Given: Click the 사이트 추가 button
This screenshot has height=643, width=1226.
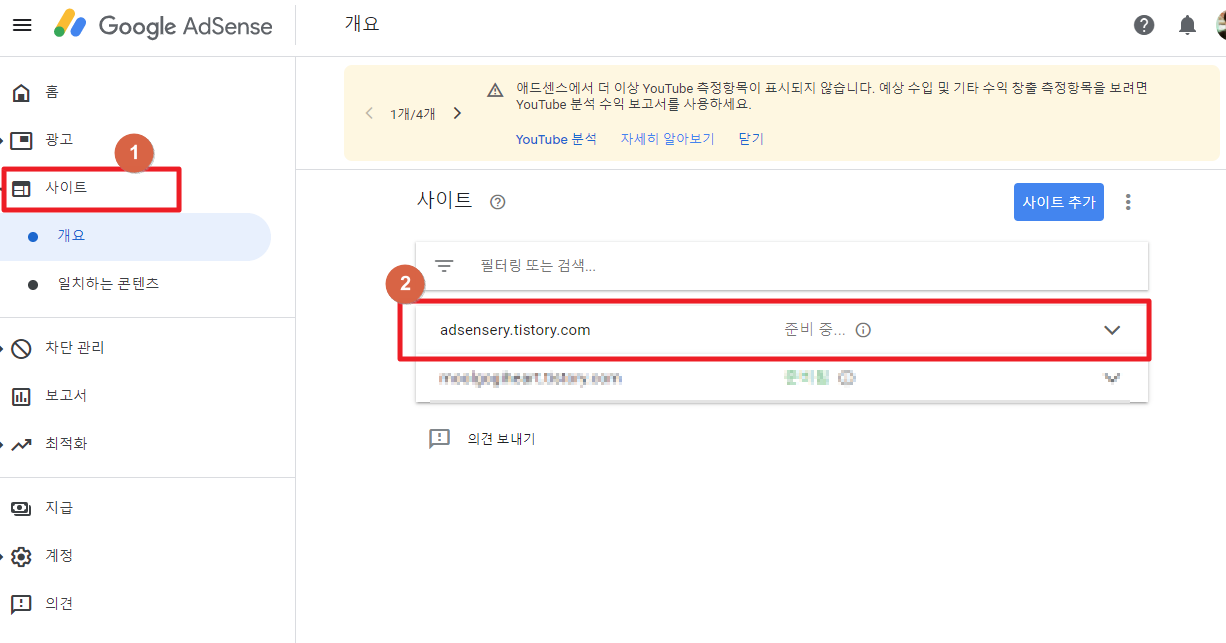Looking at the screenshot, I should click(1058, 202).
